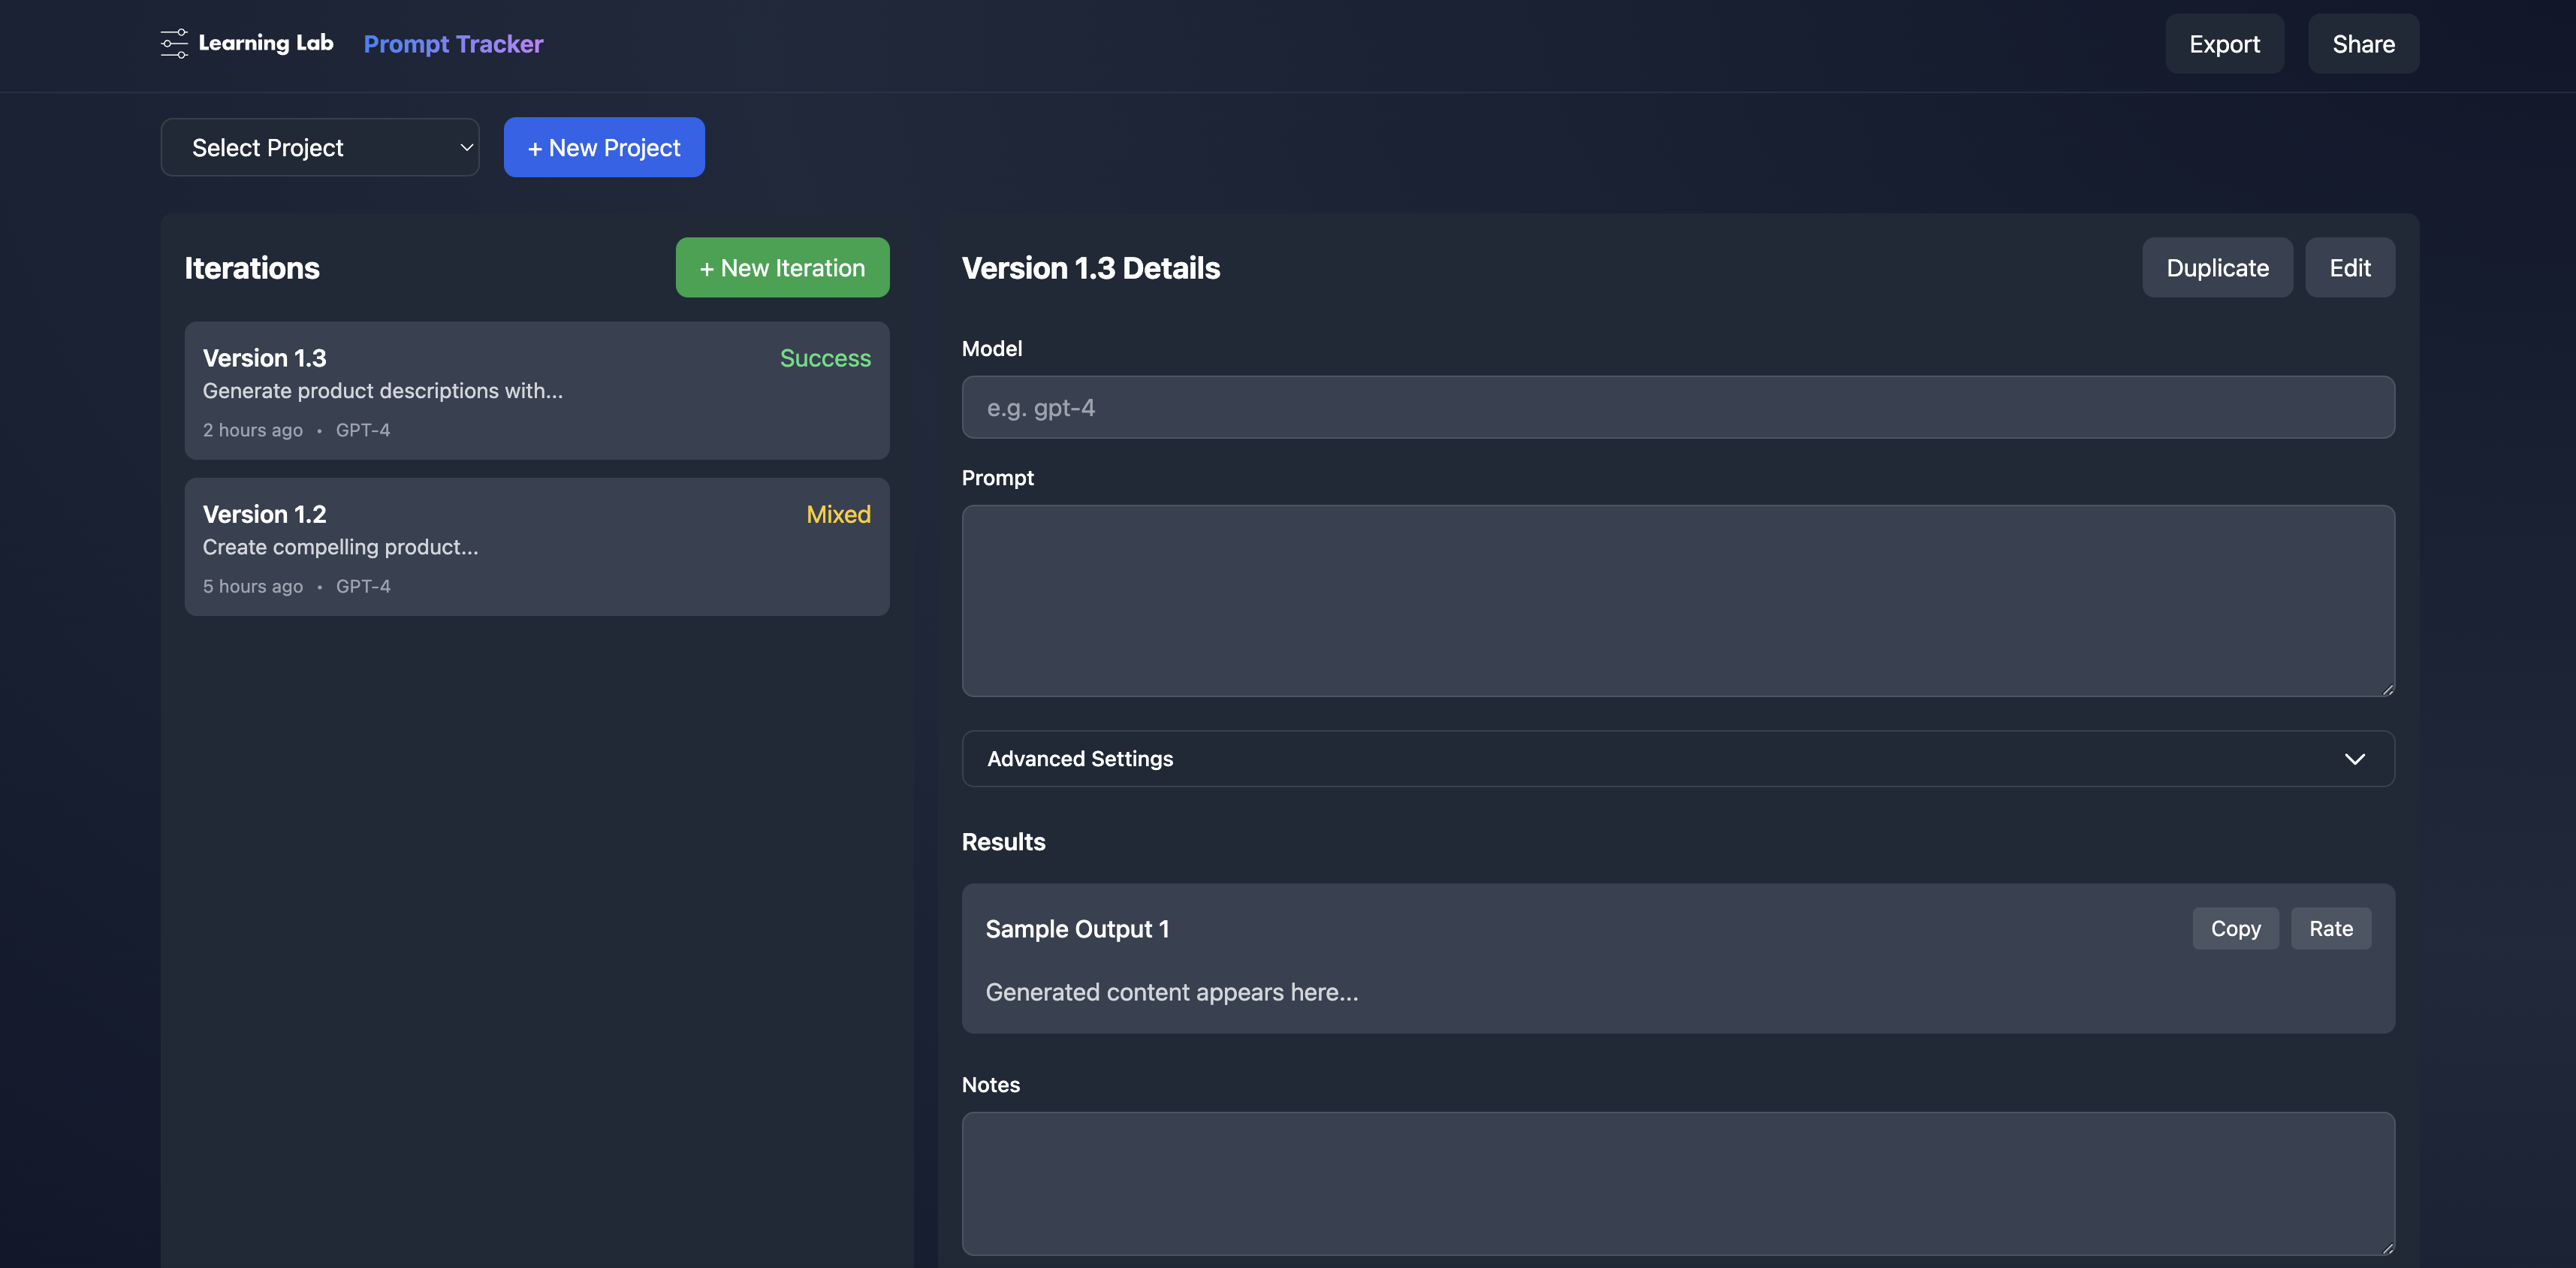
Task: Copy Sample Output 1 content
Action: click(2235, 928)
